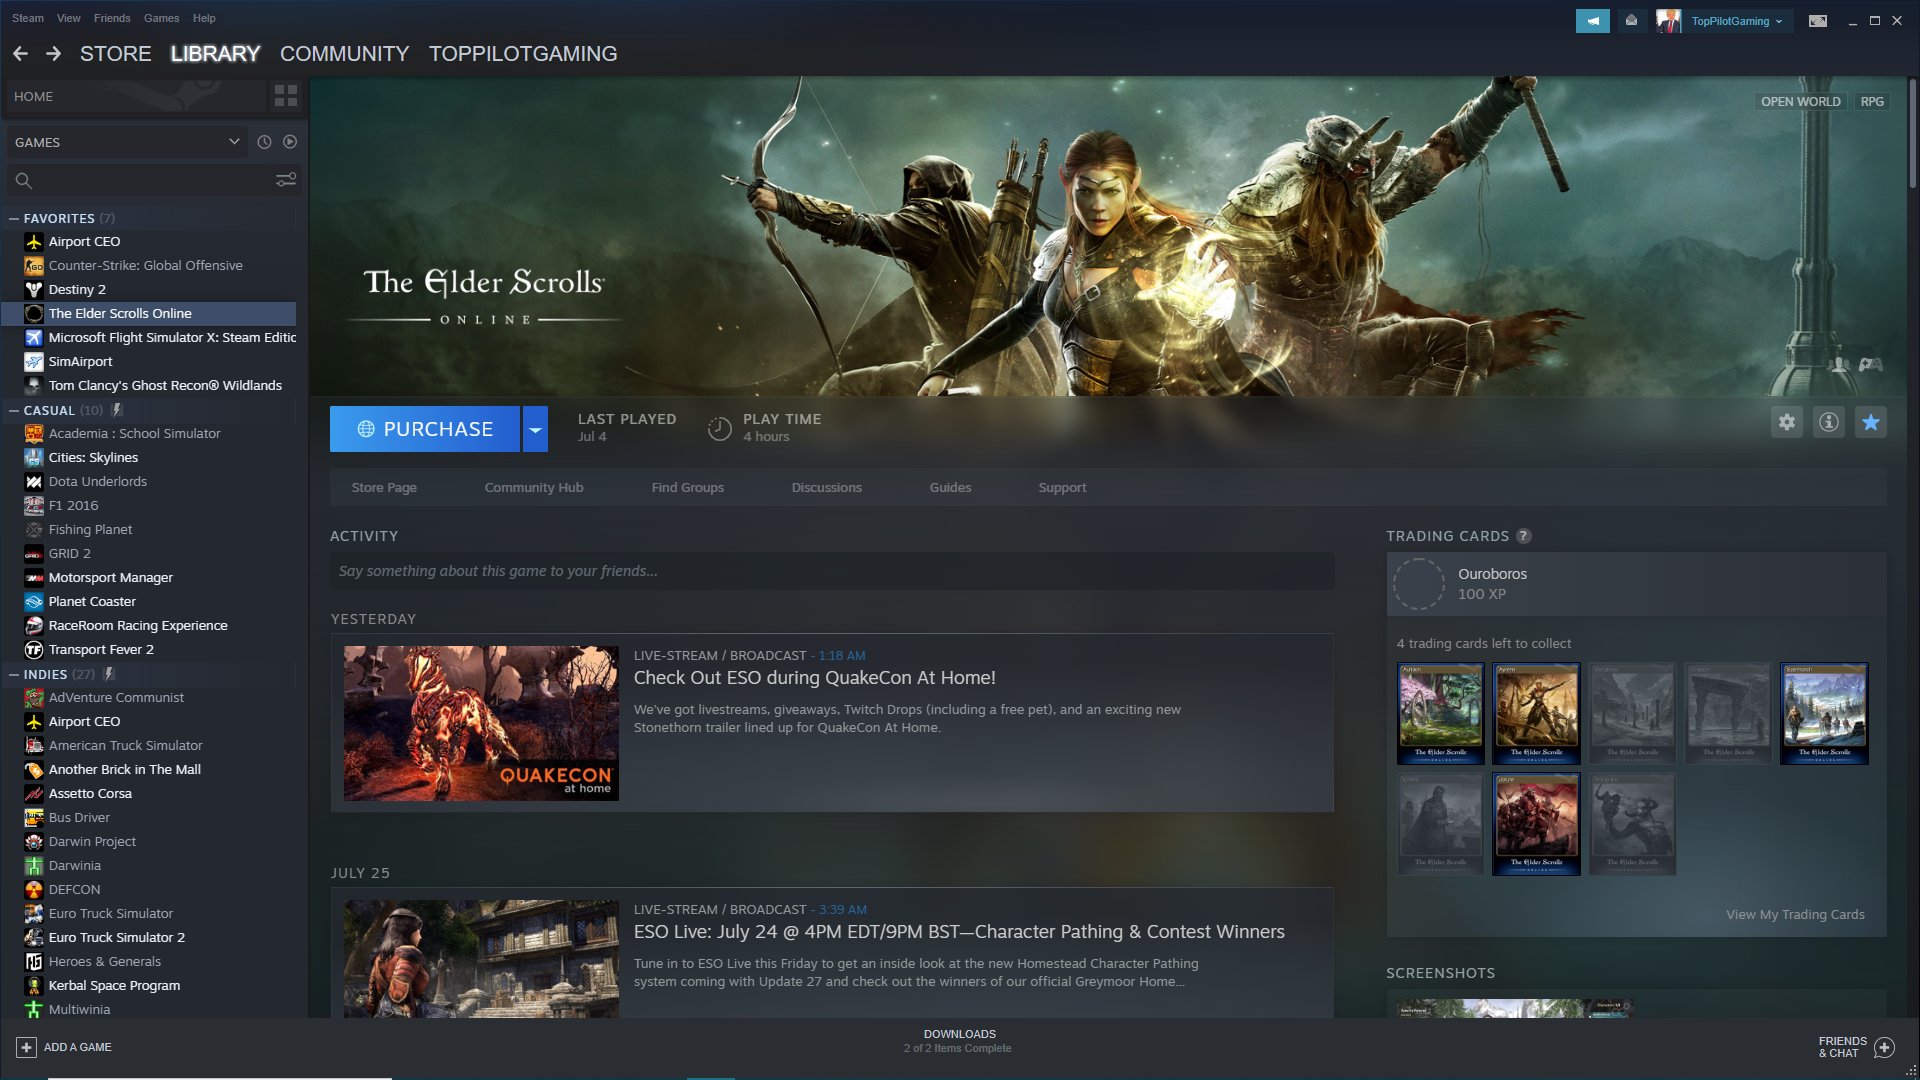Toggle the lightning icon on CASUAL collection
1920x1080 pixels.
(x=117, y=410)
